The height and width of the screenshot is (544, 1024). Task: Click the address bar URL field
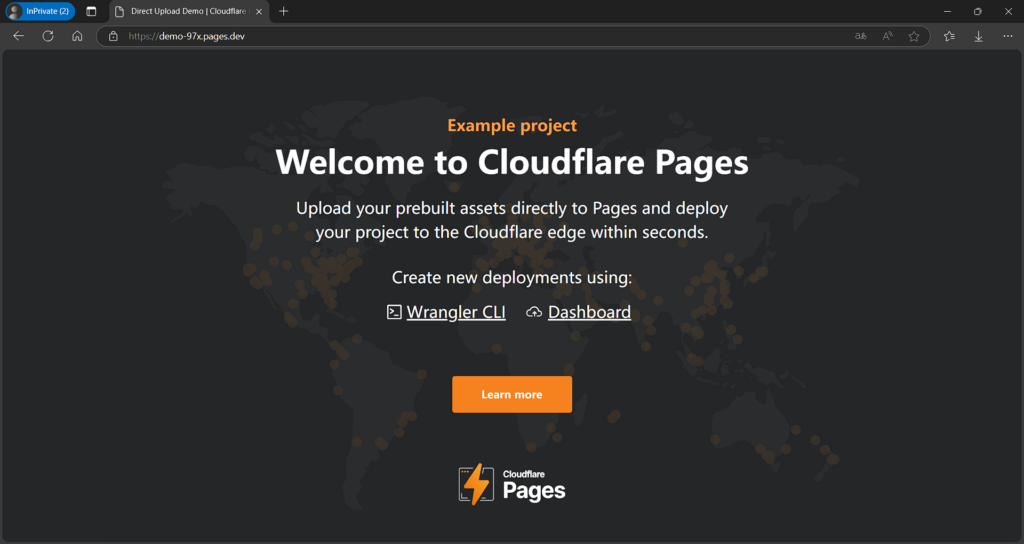point(483,36)
